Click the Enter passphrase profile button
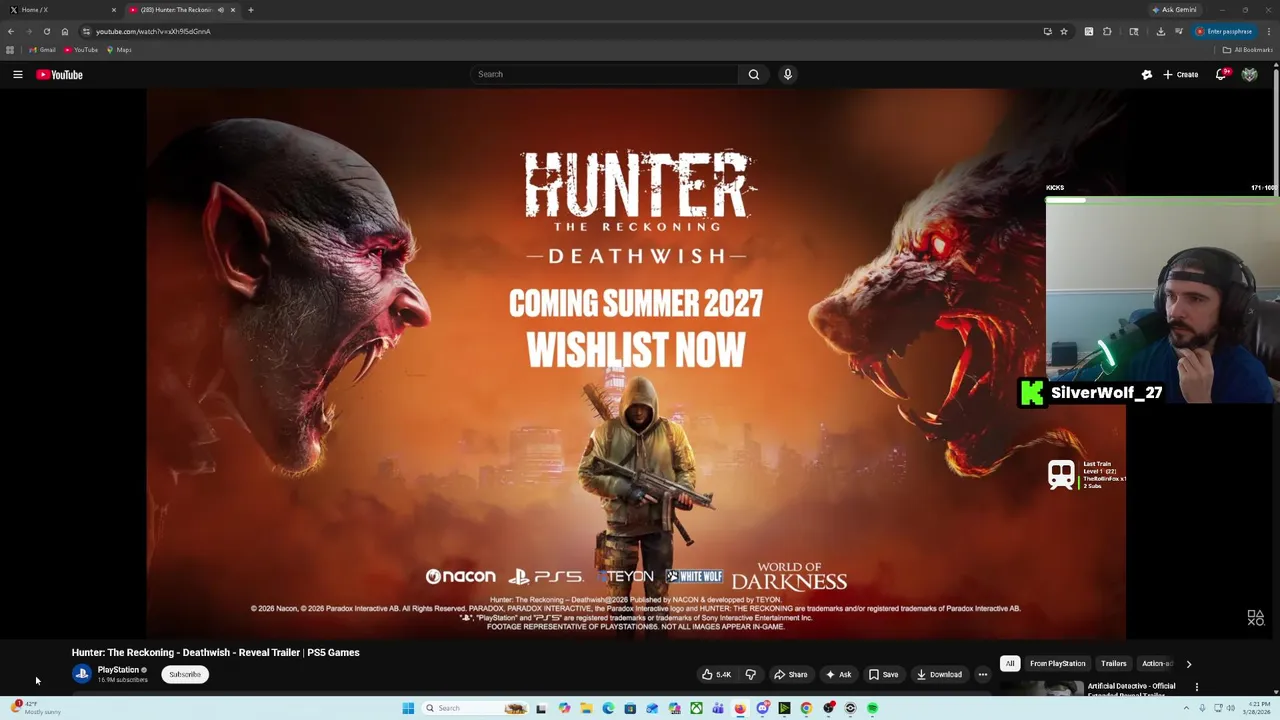The width and height of the screenshot is (1280, 720). [1224, 31]
